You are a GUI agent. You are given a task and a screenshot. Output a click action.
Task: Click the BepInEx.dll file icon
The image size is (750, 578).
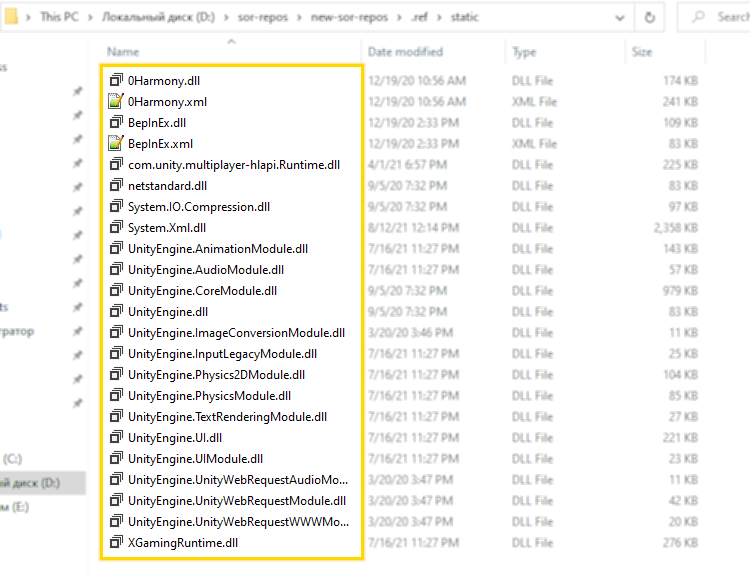coord(116,122)
